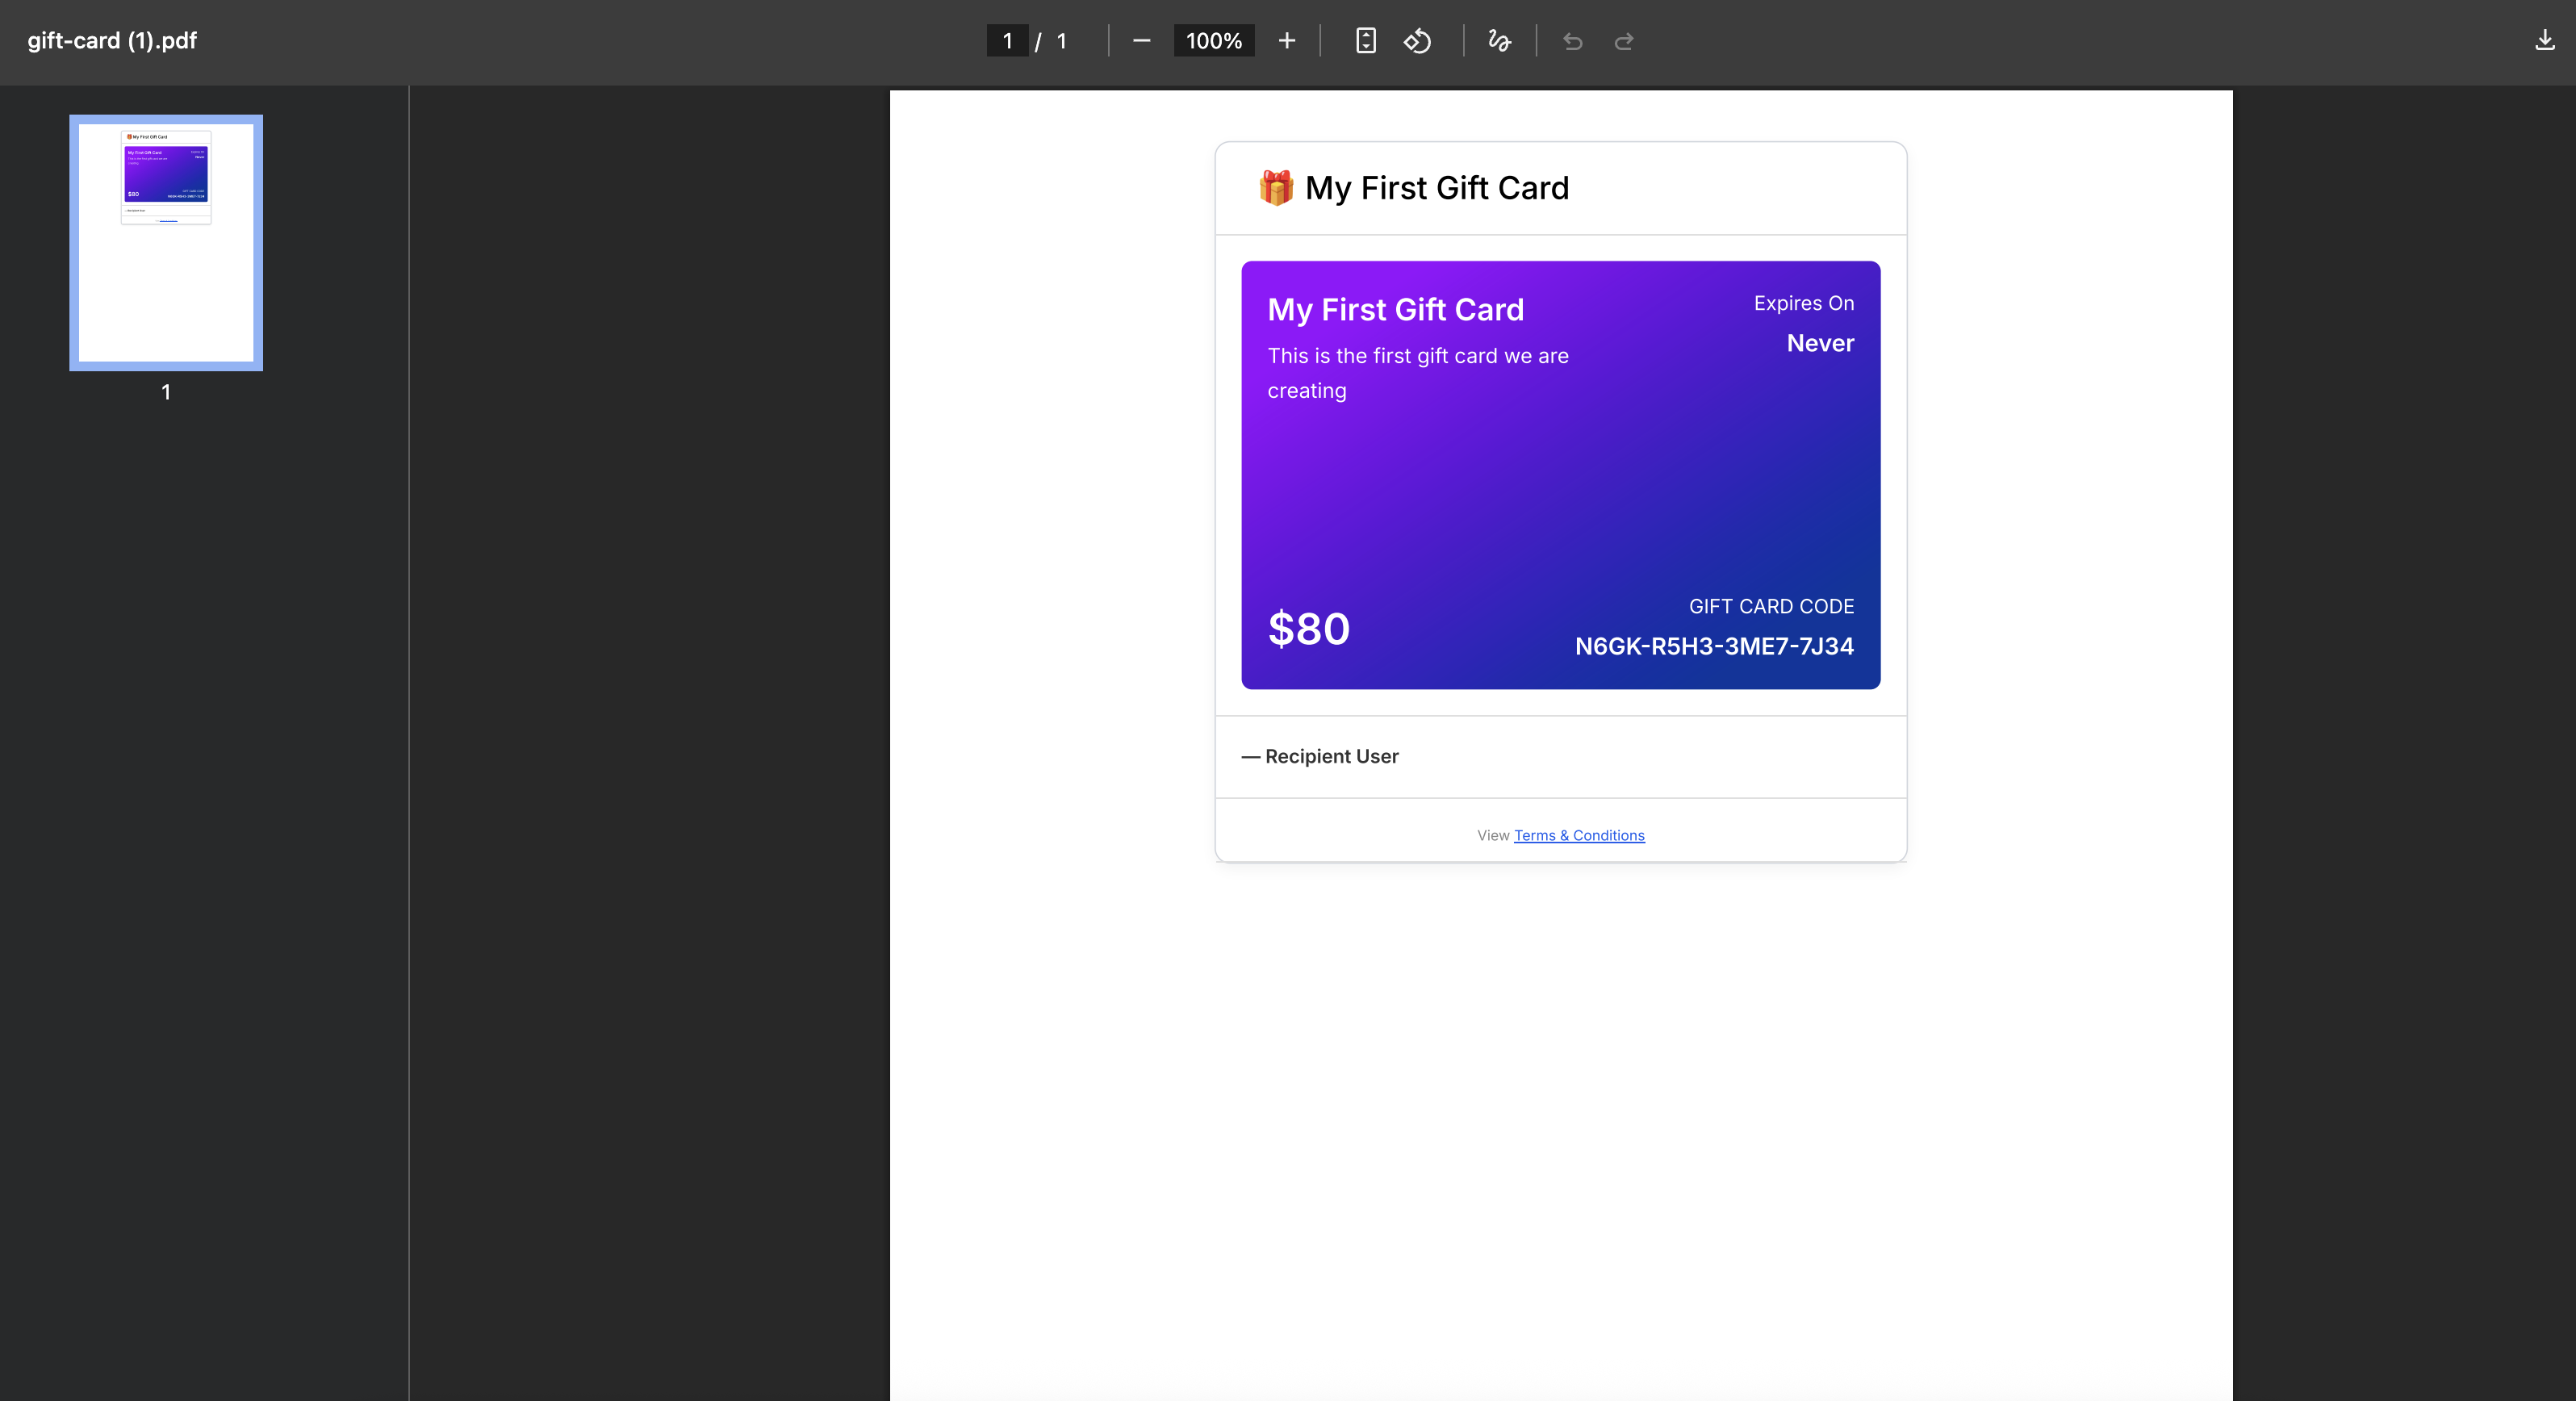Click the current page number field
This screenshot has width=2576, height=1401.
pyautogui.click(x=1007, y=41)
